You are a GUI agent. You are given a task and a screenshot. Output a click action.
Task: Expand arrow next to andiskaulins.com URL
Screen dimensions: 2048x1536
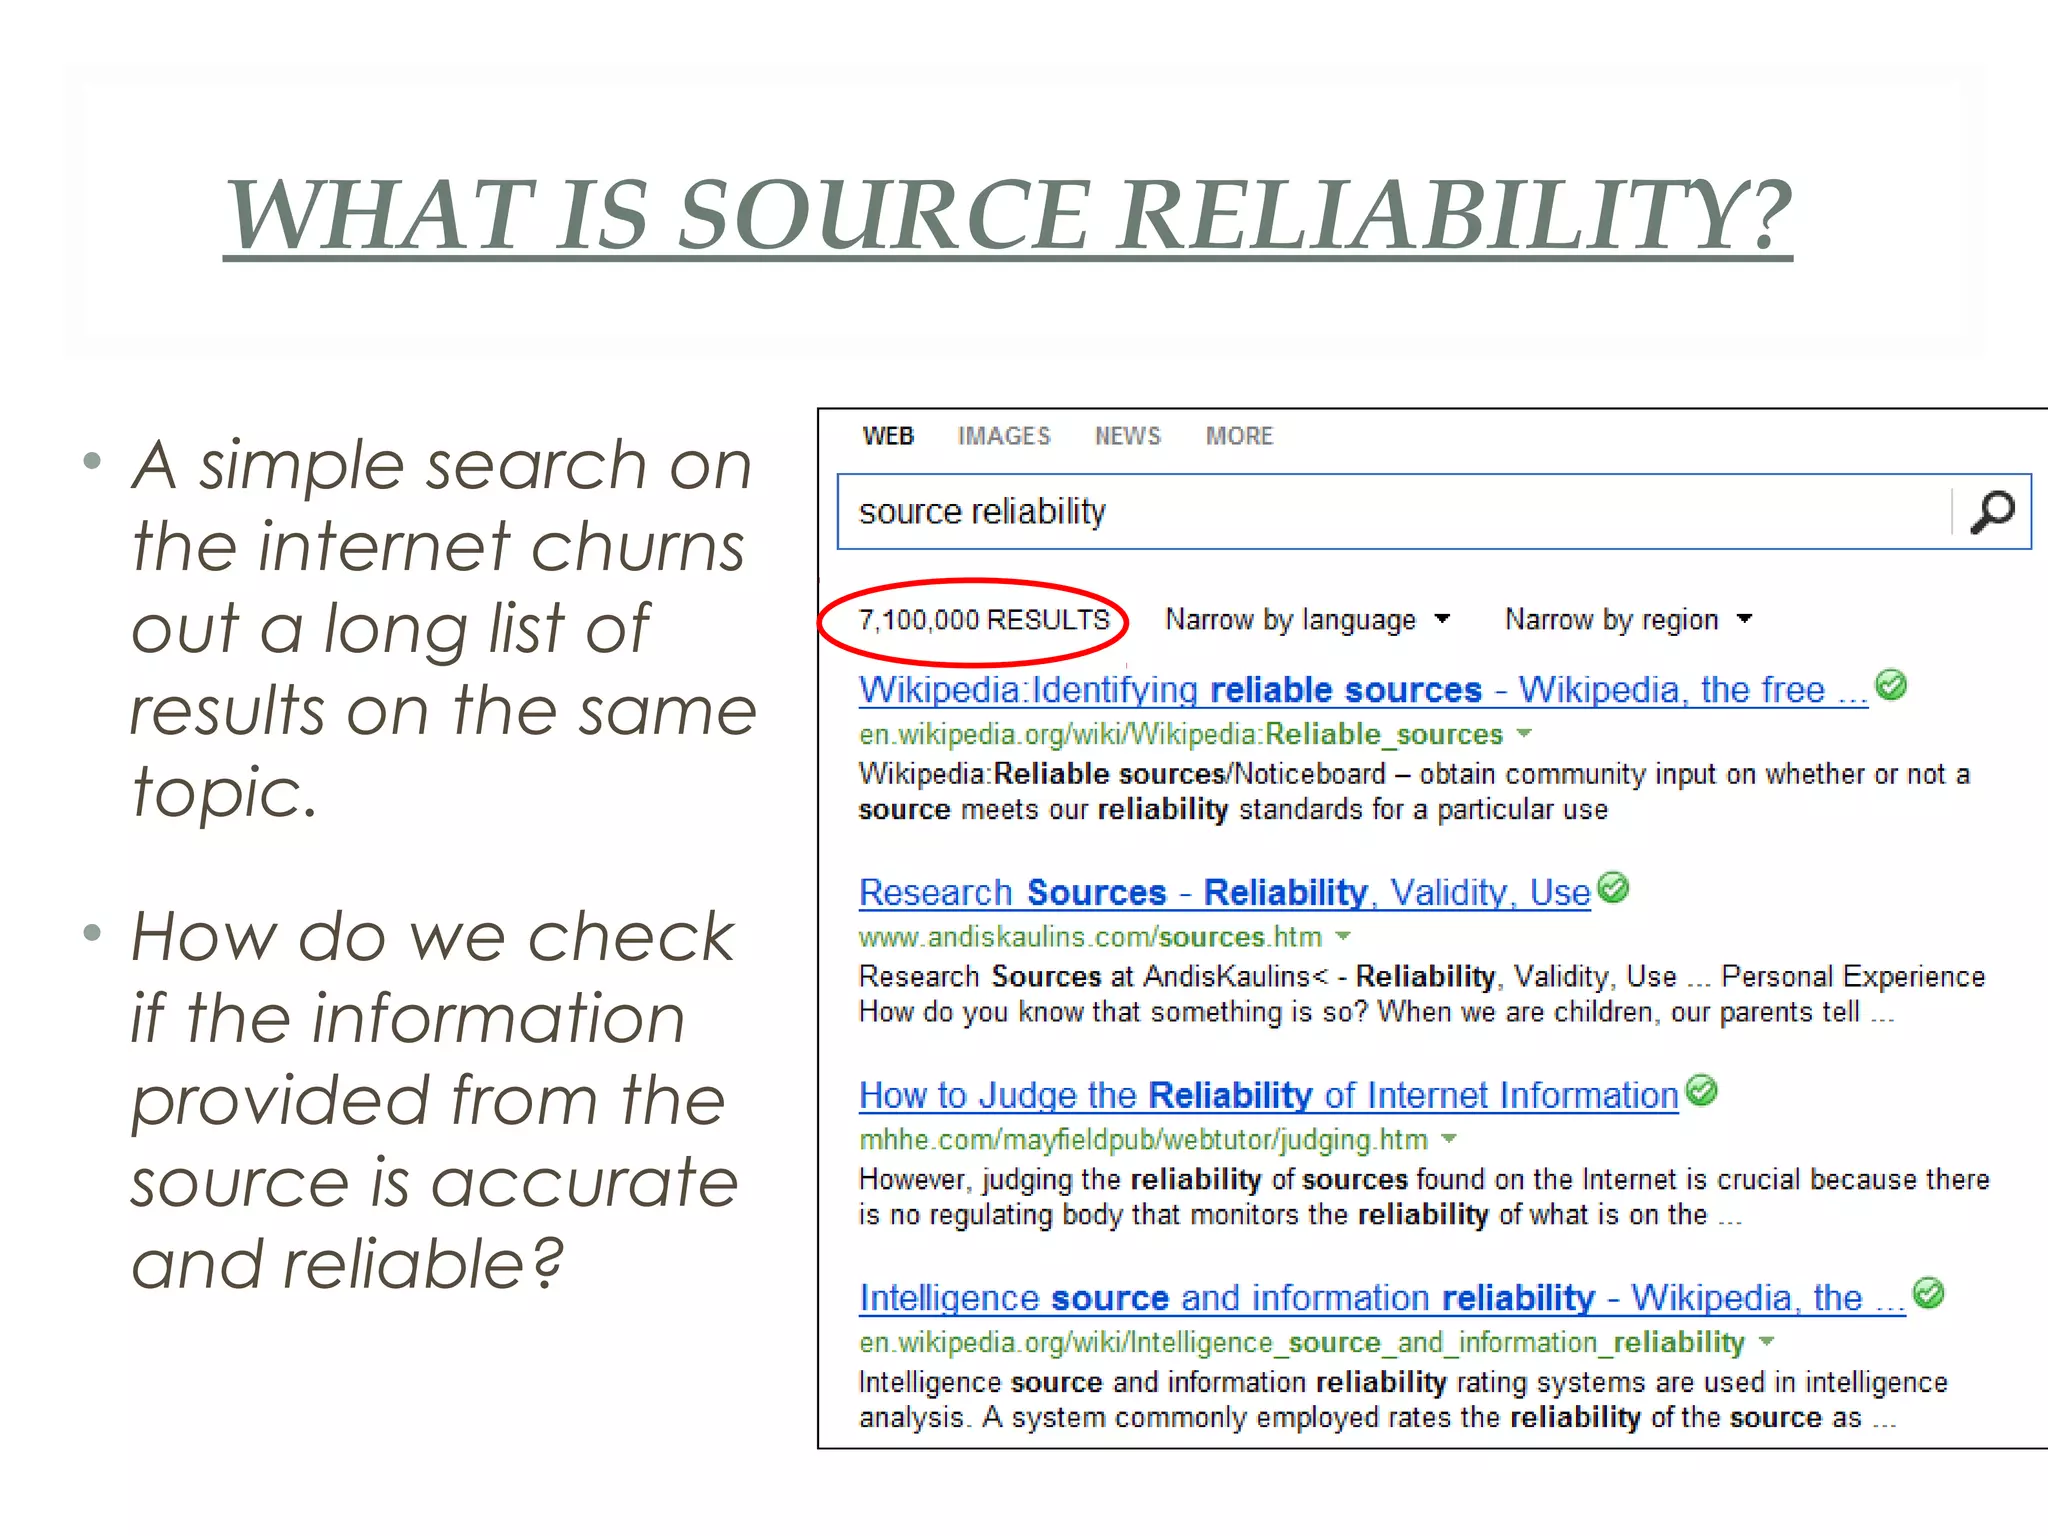coord(1343,937)
